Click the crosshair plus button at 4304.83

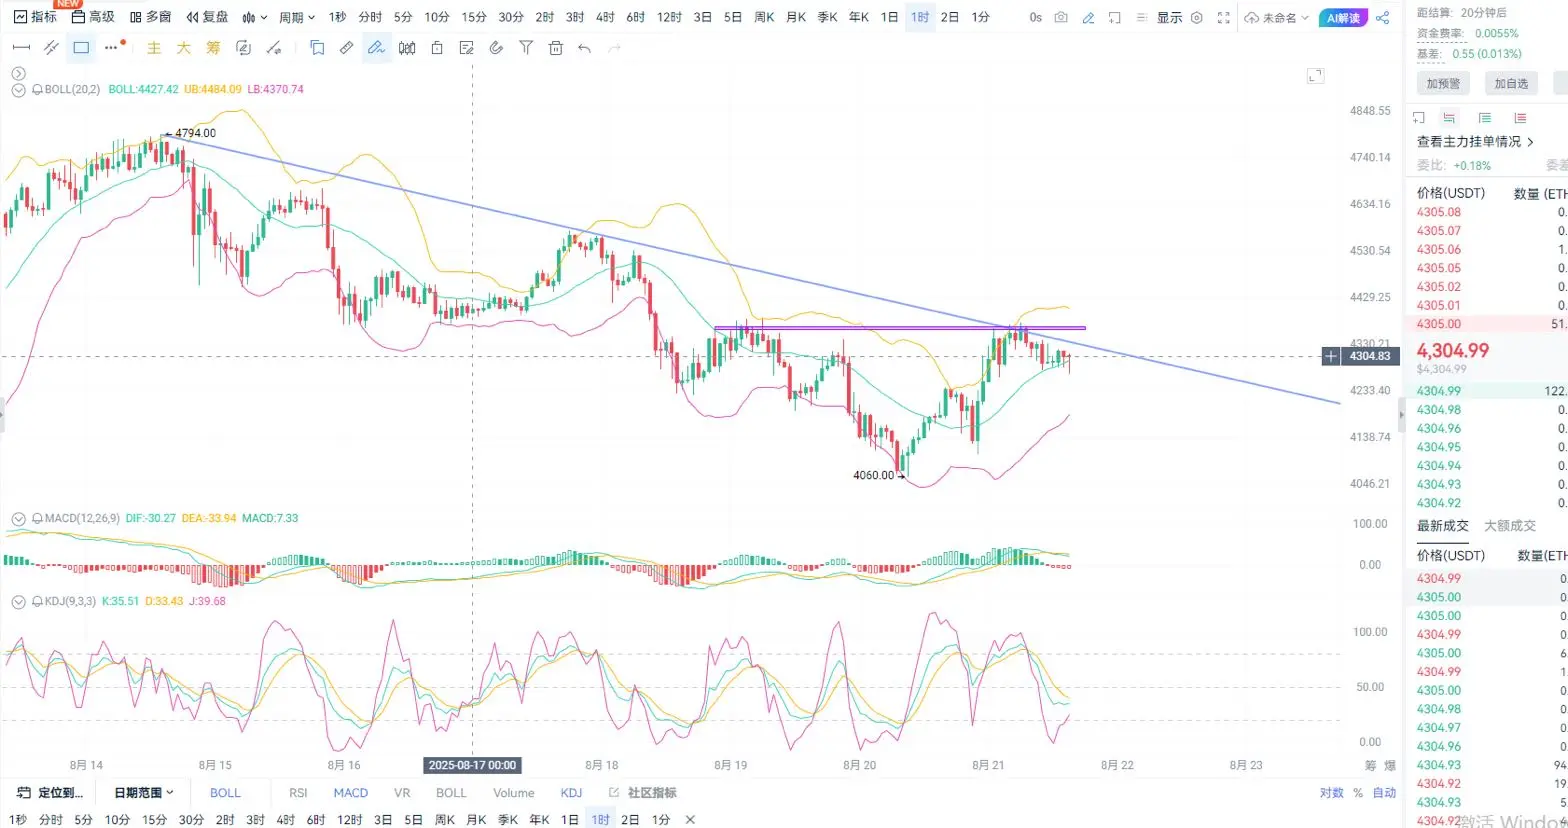1331,356
